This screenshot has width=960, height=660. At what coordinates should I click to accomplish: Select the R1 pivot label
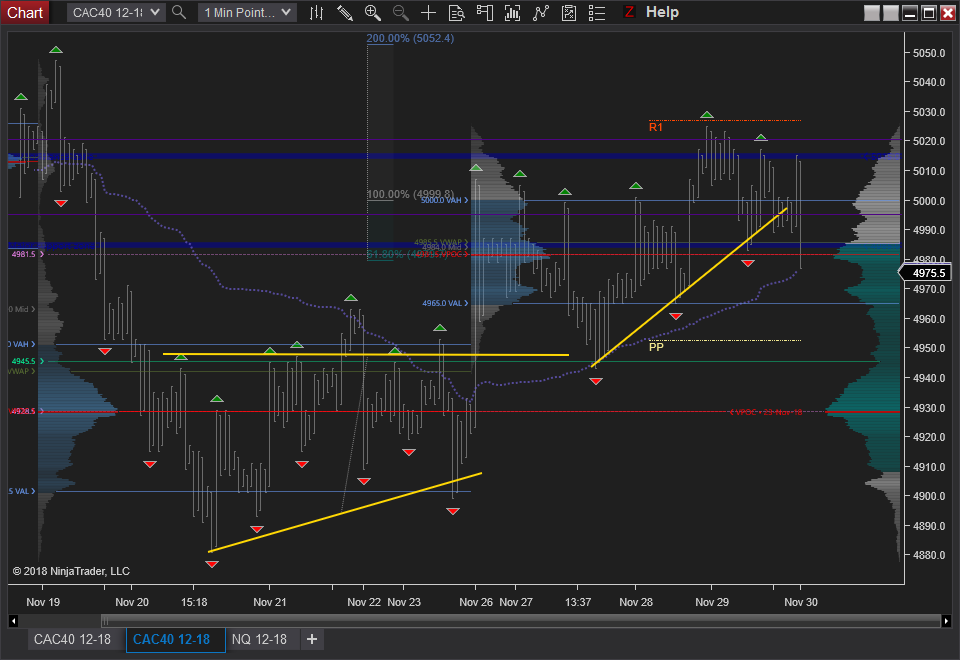pyautogui.click(x=656, y=127)
